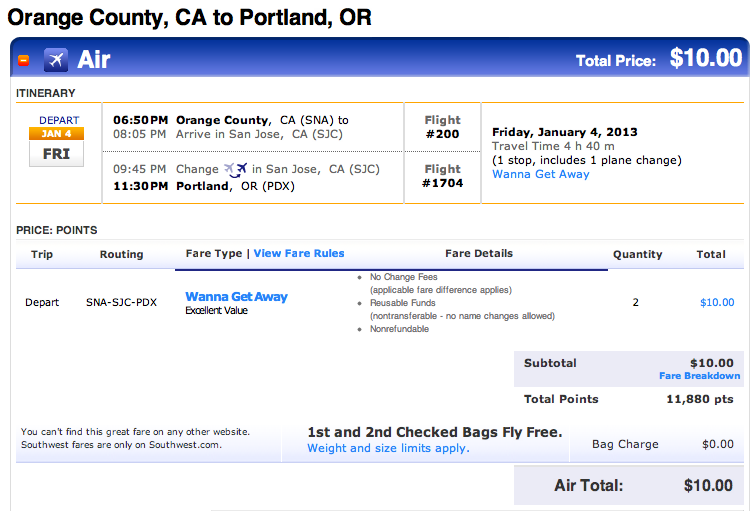Click the Fare Details column header

coord(479,254)
